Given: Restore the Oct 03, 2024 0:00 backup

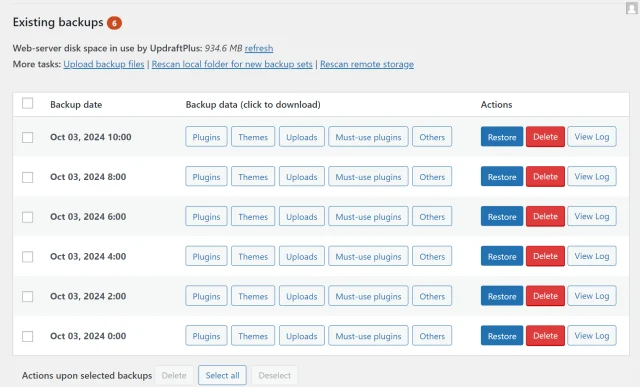Looking at the screenshot, I should (502, 336).
